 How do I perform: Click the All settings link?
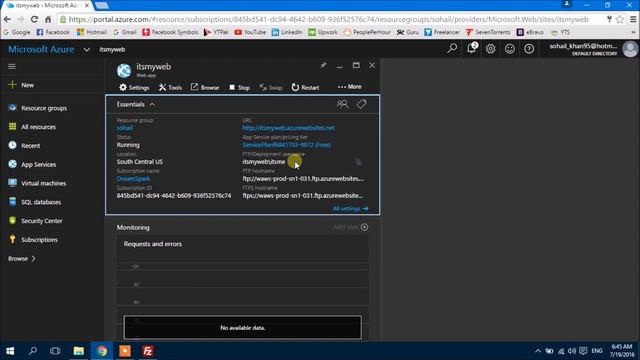click(350, 209)
